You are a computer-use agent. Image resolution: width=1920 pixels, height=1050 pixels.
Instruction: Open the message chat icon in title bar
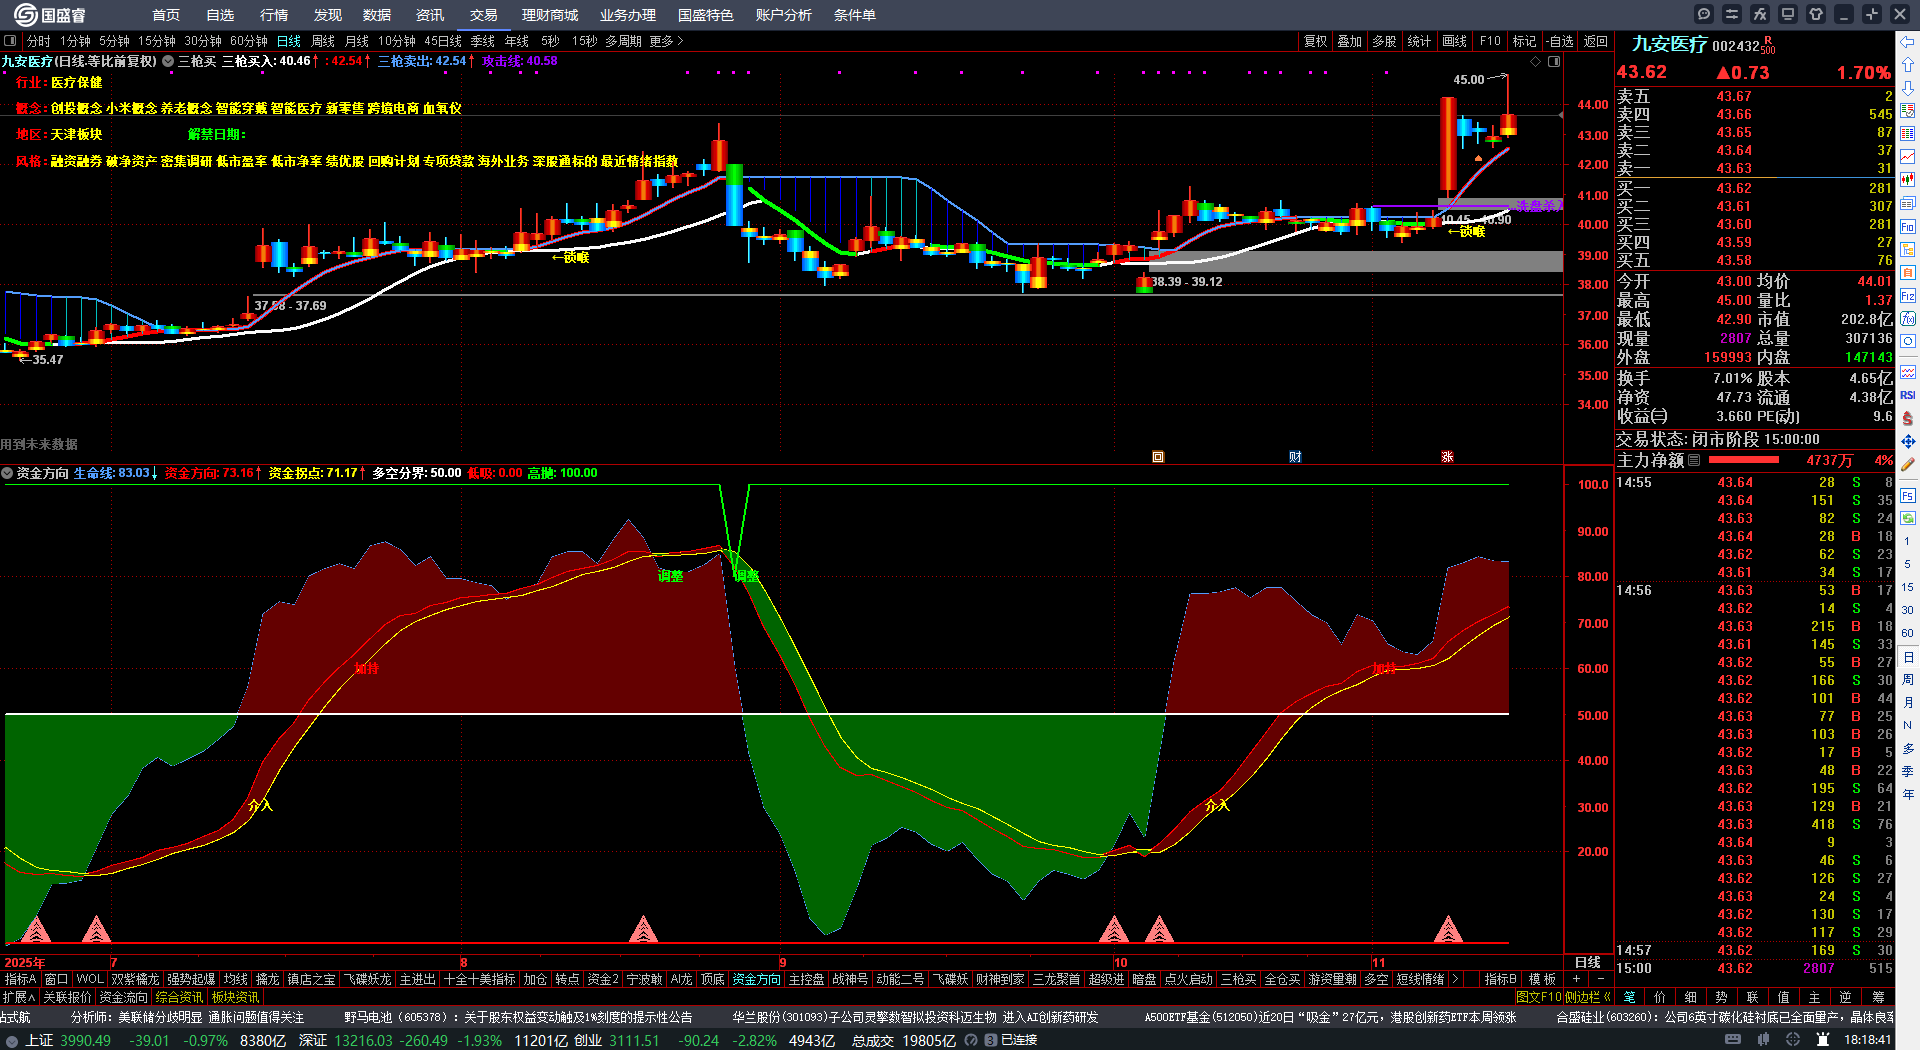(x=1704, y=14)
